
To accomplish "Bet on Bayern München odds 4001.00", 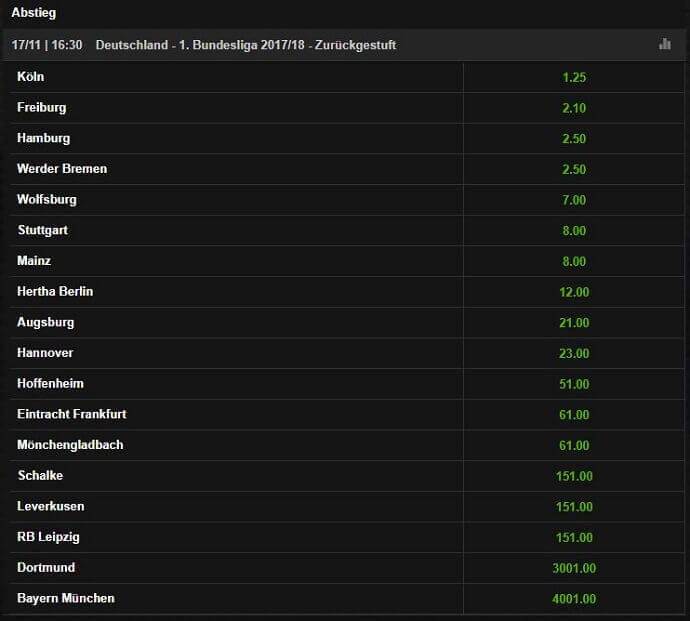I will point(574,599).
